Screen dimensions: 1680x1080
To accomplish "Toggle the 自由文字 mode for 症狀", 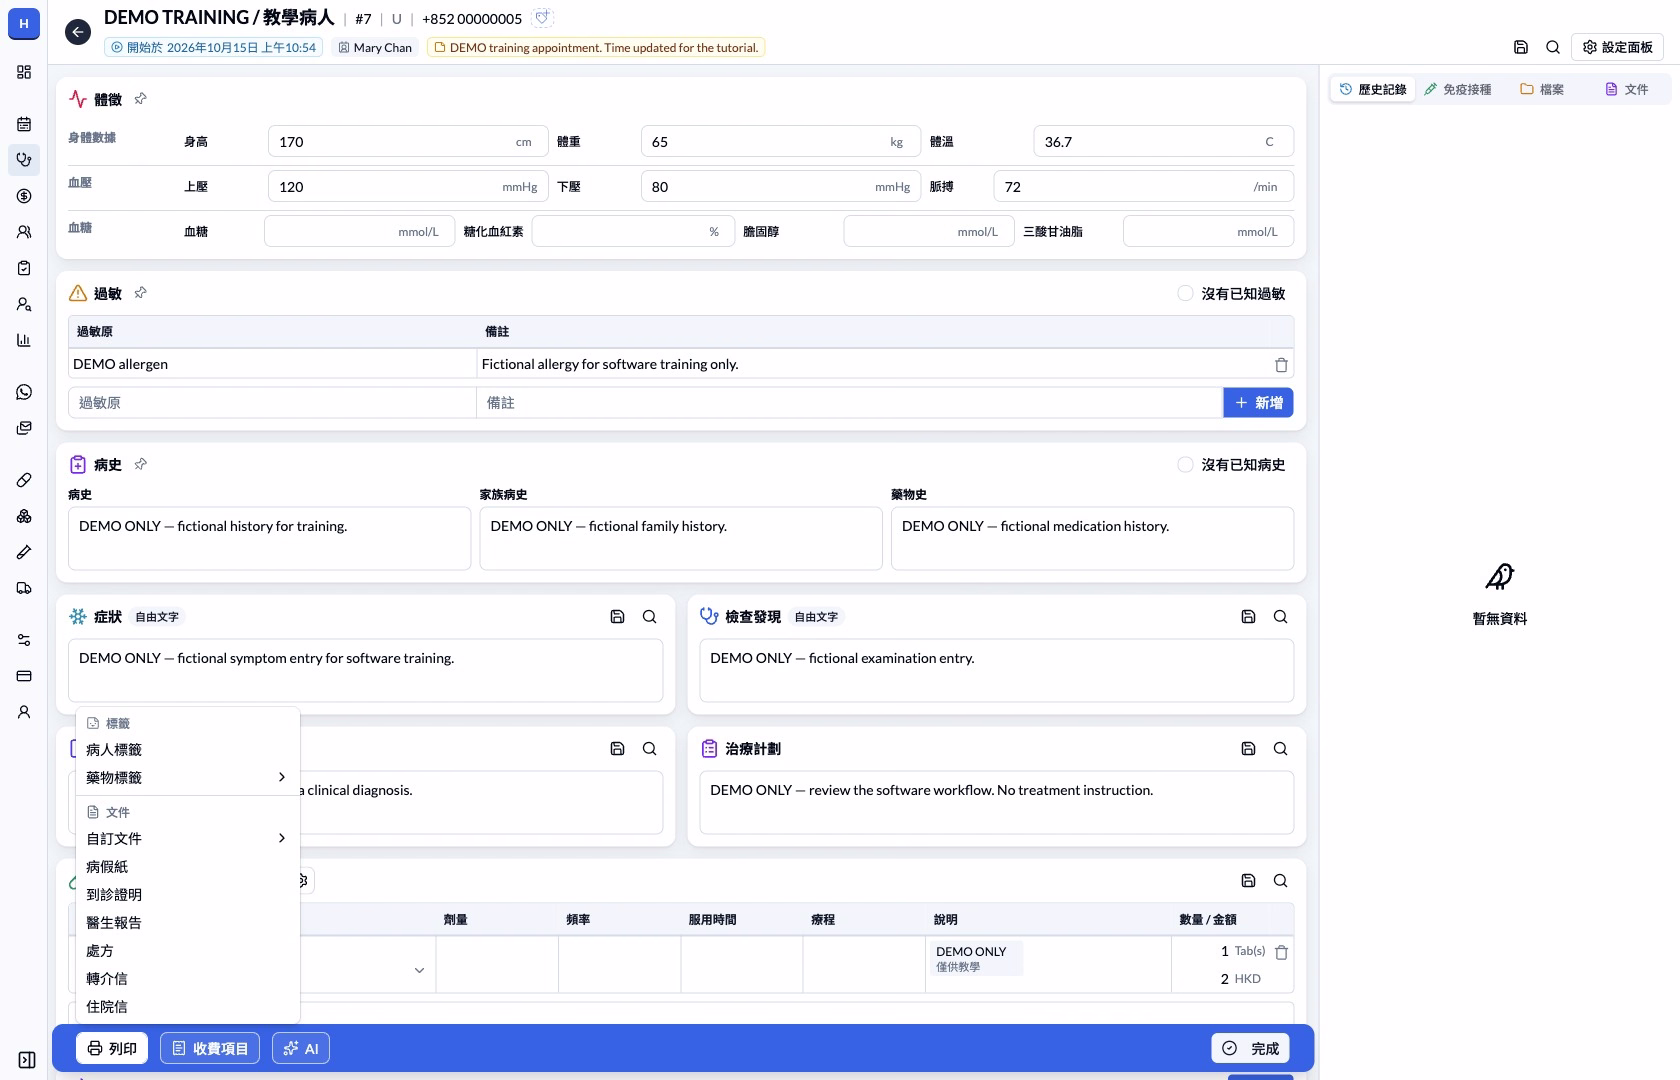I will click(157, 617).
